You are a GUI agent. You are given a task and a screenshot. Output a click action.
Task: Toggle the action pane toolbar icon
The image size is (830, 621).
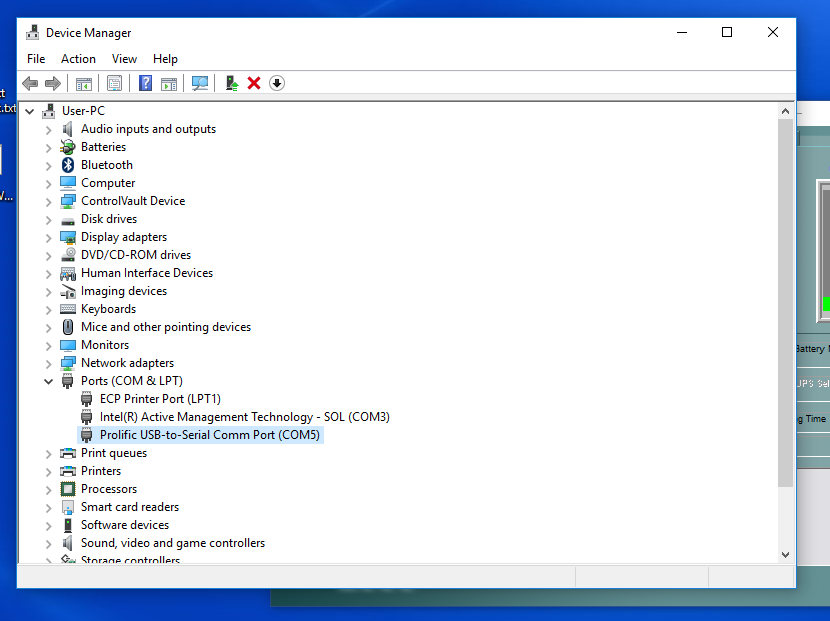tap(169, 83)
